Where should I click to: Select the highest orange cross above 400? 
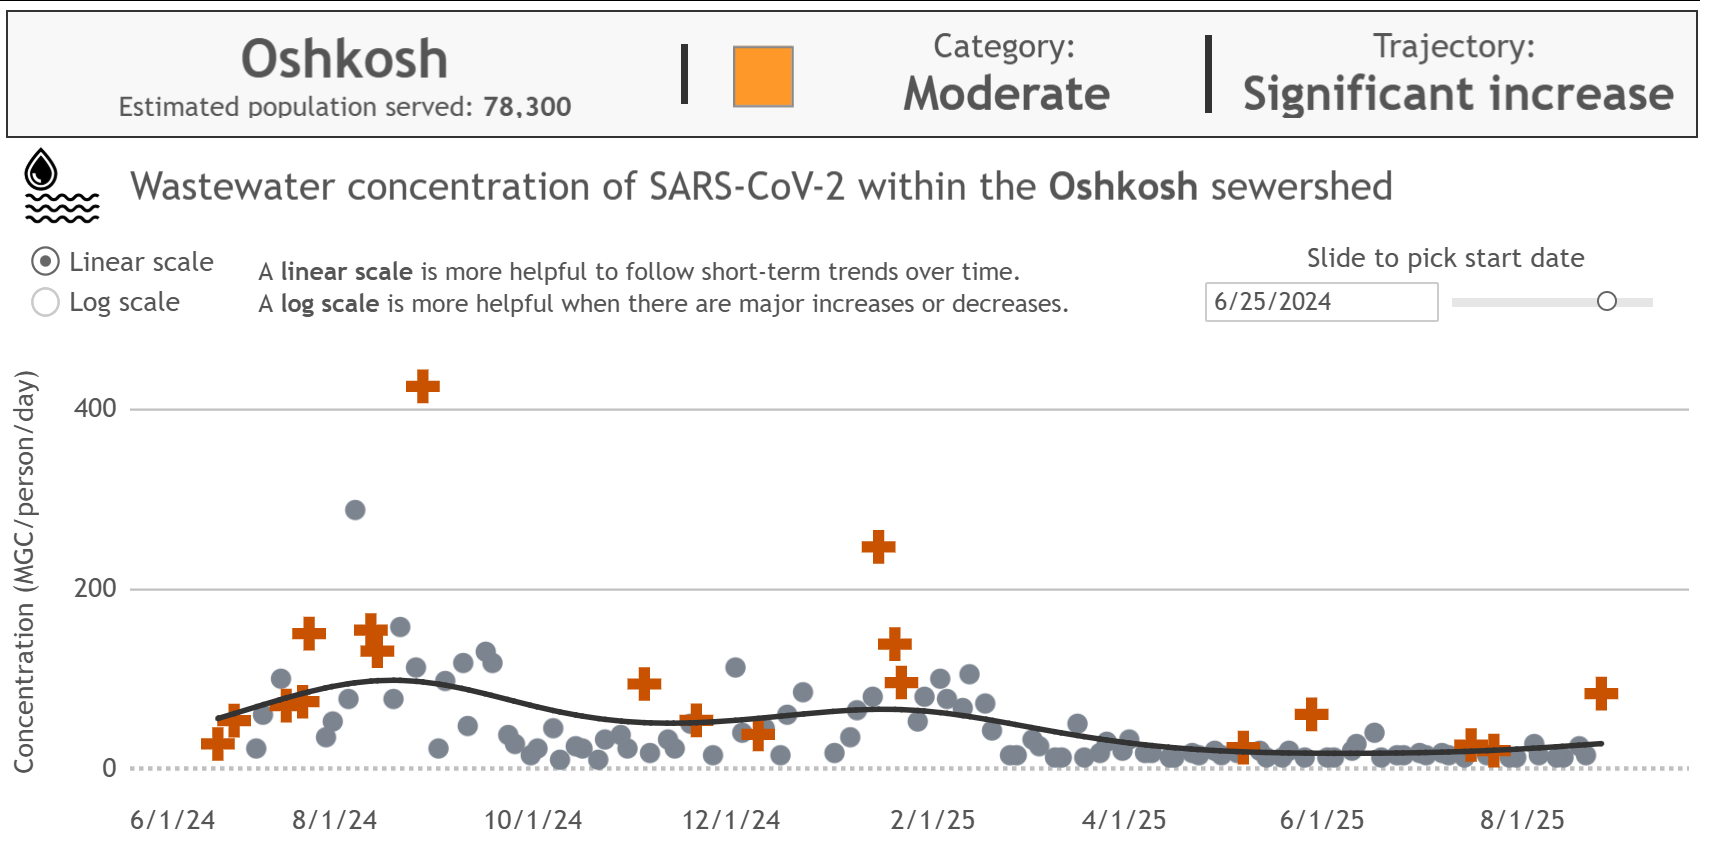click(422, 385)
